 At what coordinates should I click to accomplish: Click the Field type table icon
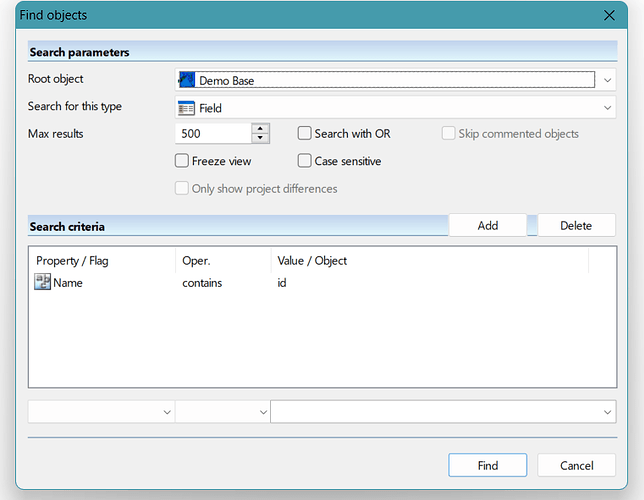187,107
